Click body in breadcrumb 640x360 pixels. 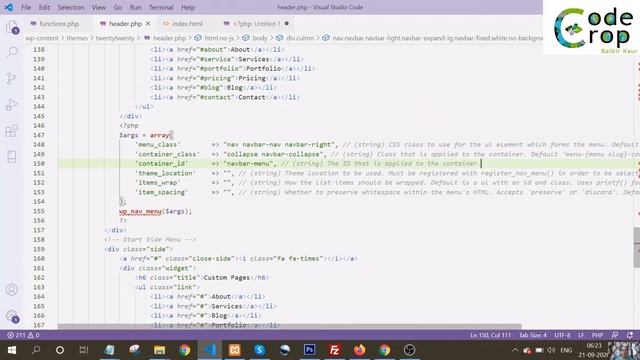[260, 38]
